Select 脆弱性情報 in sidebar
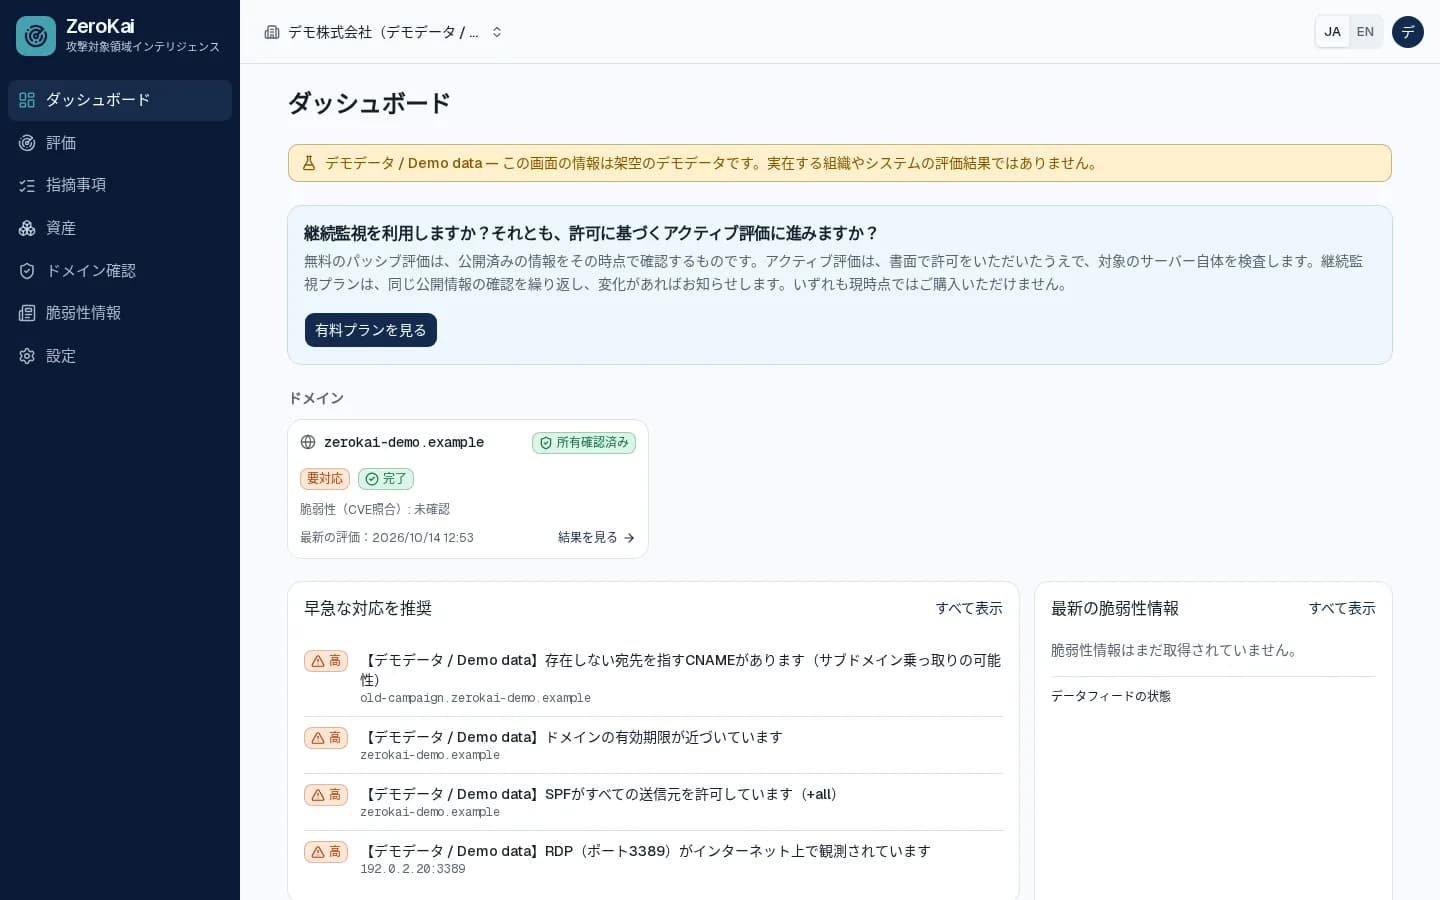Image resolution: width=1440 pixels, height=900 pixels. point(120,313)
